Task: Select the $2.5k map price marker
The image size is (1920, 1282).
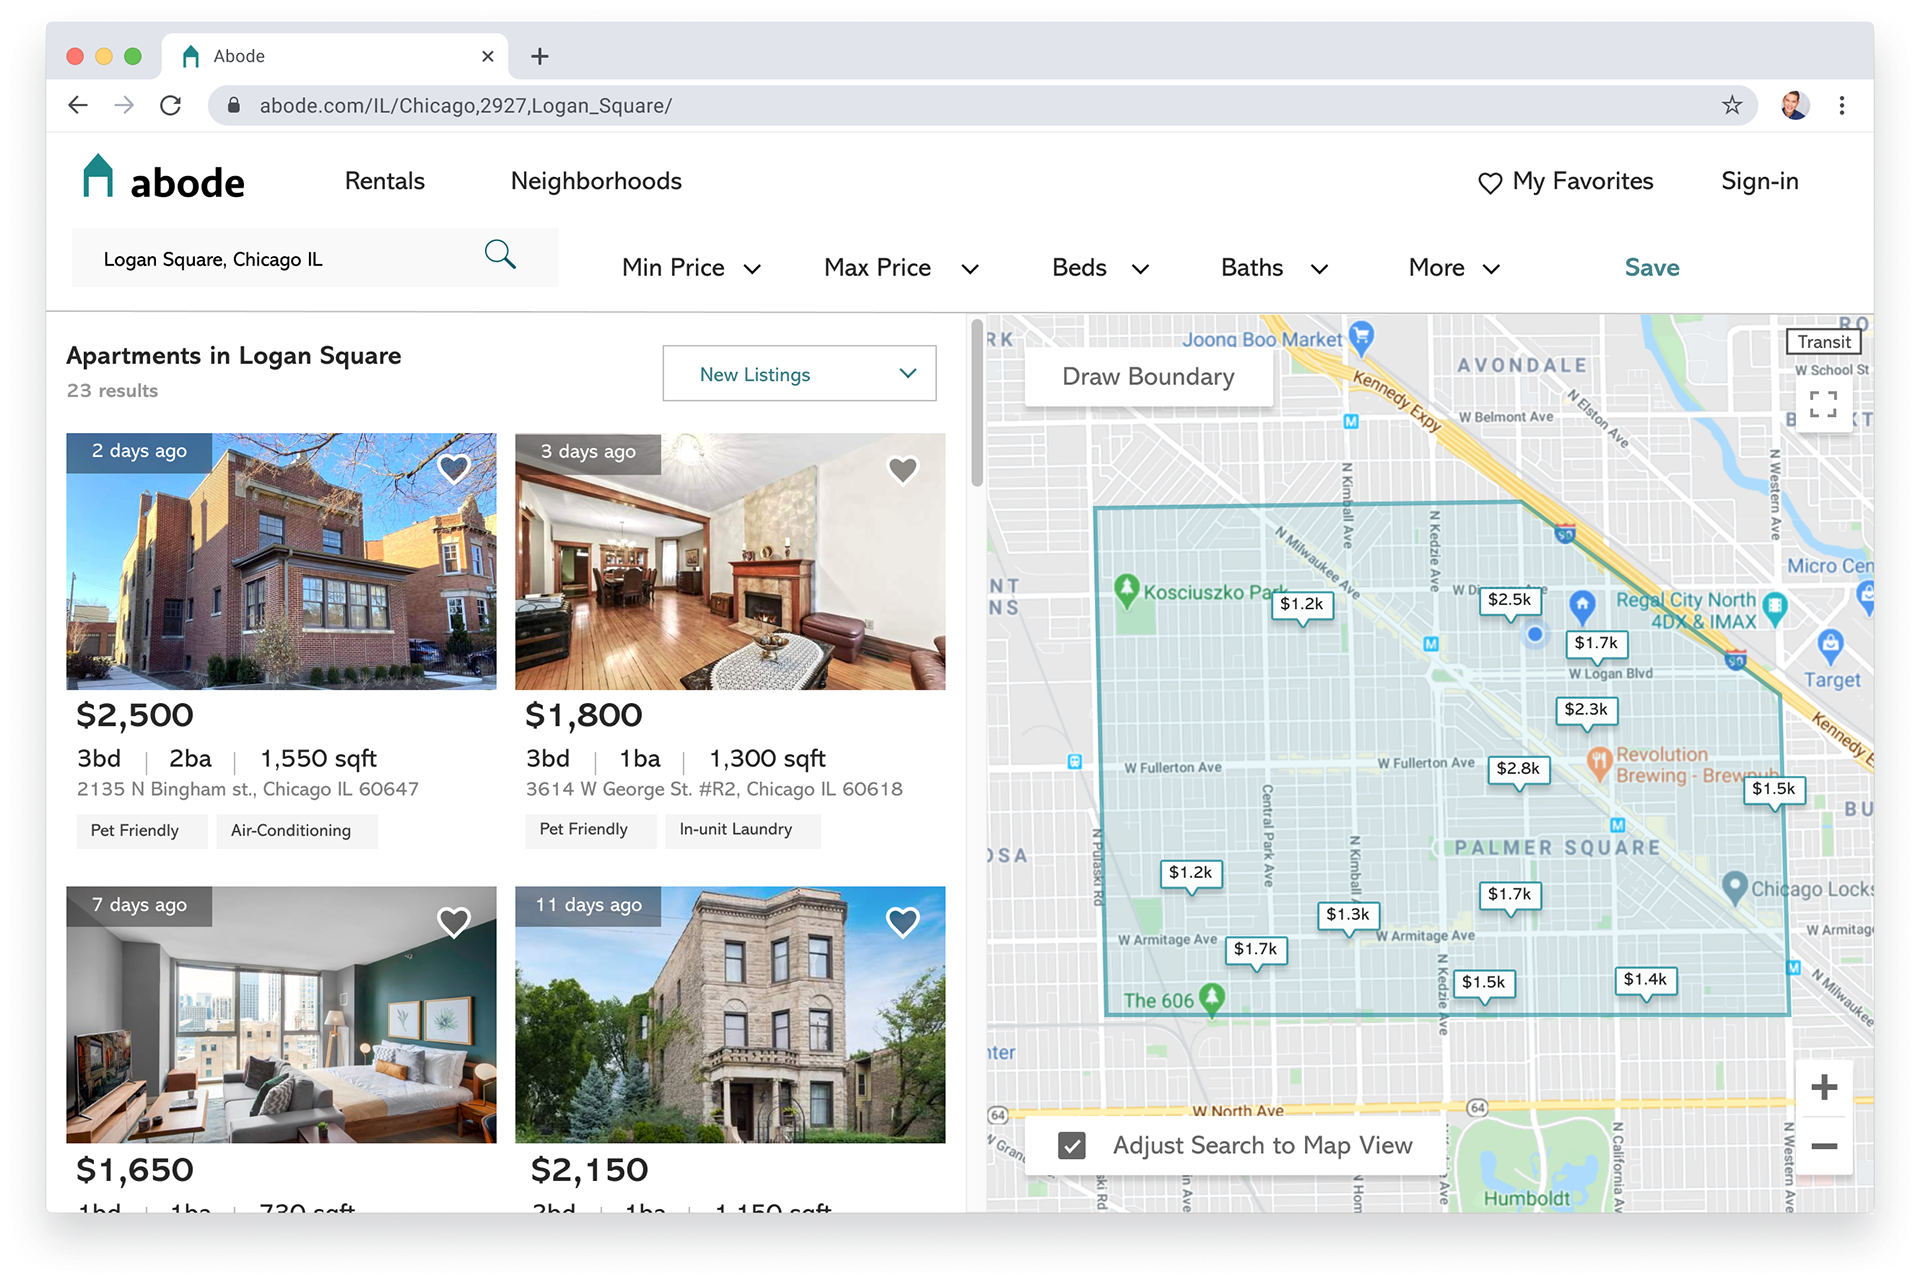Action: [x=1509, y=602]
